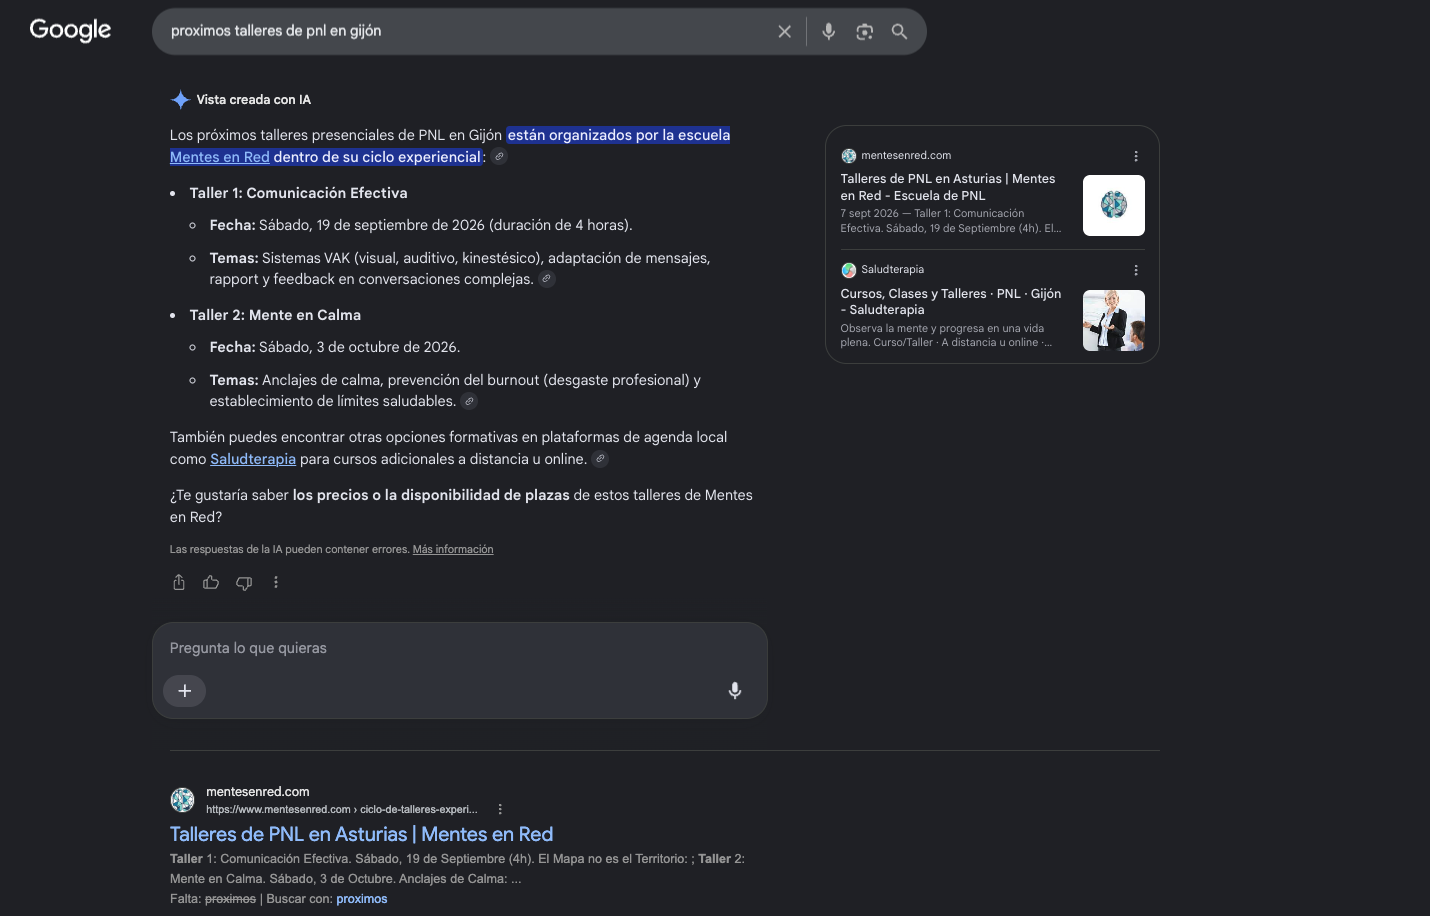Viewport: 1430px width, 916px height.
Task: Open options menu for the Saludterapia source card
Action: tap(1136, 270)
